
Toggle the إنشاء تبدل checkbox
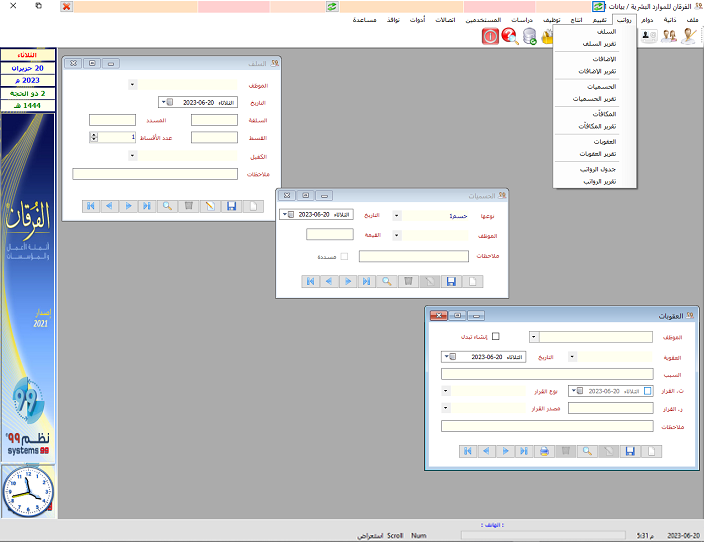point(494,337)
